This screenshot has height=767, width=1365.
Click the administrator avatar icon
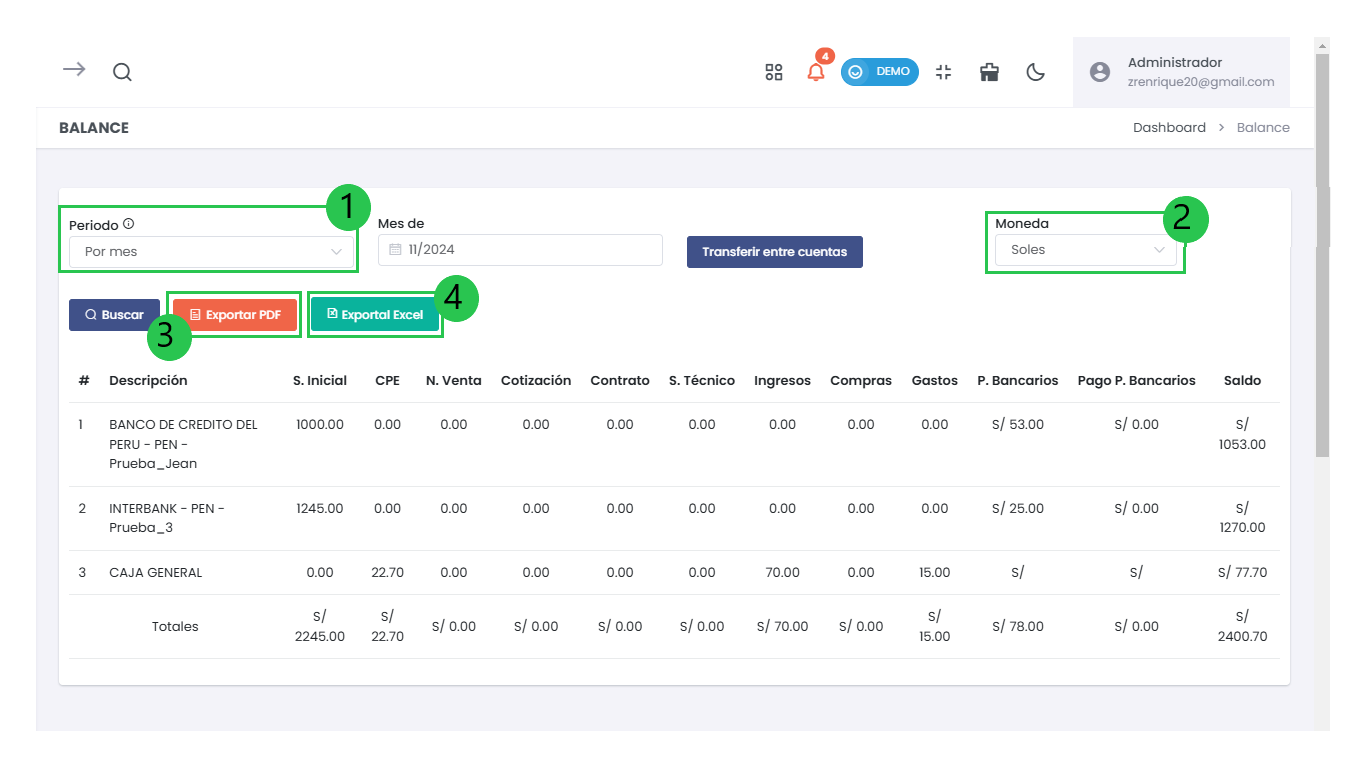[1100, 72]
